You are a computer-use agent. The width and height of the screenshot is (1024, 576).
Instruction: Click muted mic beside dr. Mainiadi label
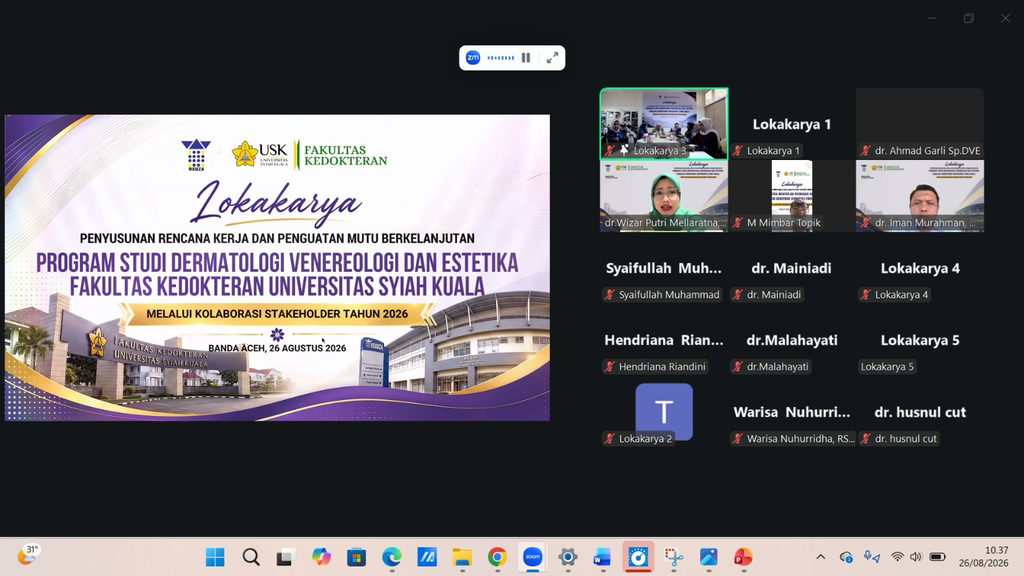pos(738,295)
